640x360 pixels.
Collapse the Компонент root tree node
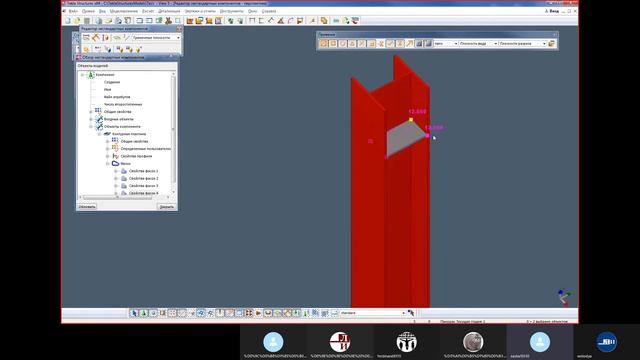coord(82,75)
